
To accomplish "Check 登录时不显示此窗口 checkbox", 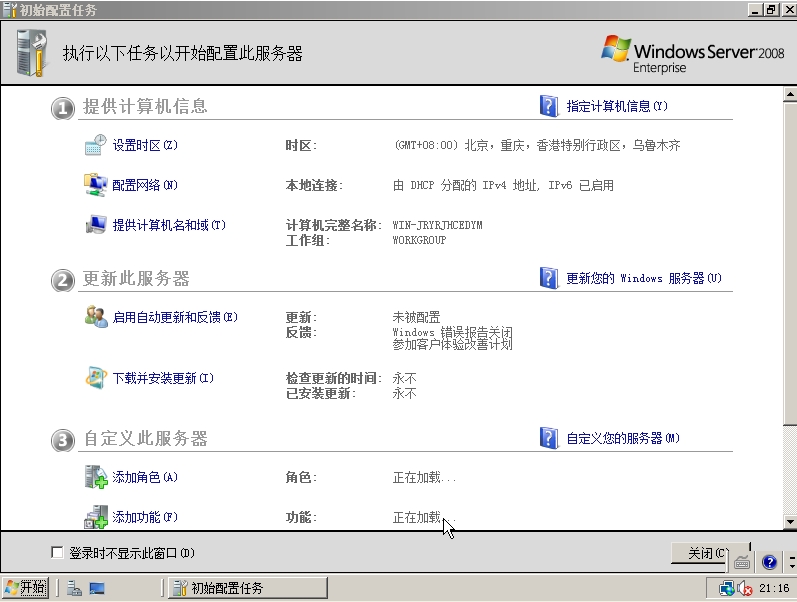I will click(57, 552).
